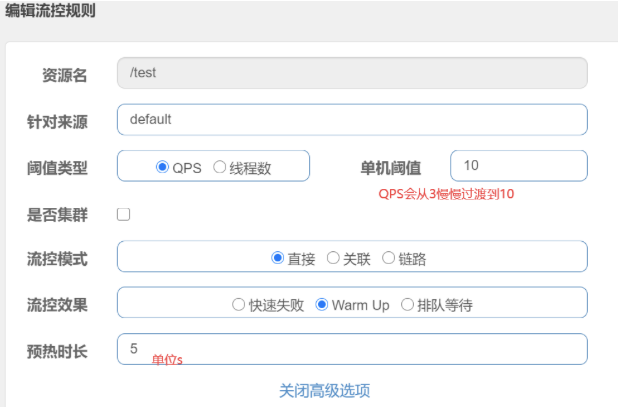Select 关联 flow control mode
Screen dimensions: 619x407
[x=333, y=258]
